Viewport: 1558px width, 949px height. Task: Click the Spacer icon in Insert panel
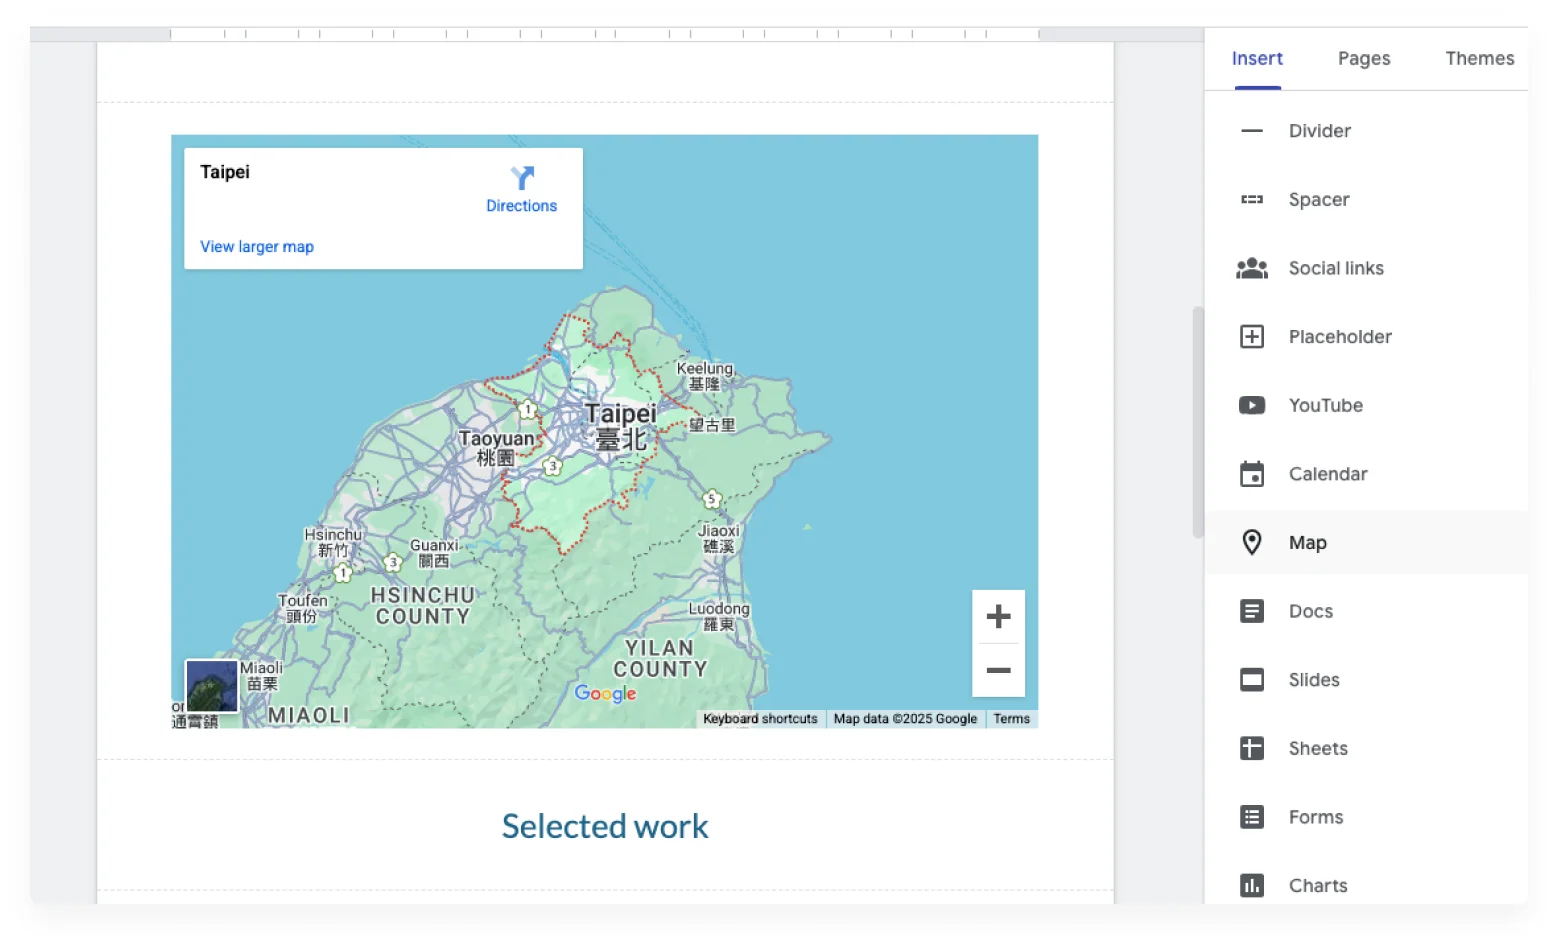1251,200
